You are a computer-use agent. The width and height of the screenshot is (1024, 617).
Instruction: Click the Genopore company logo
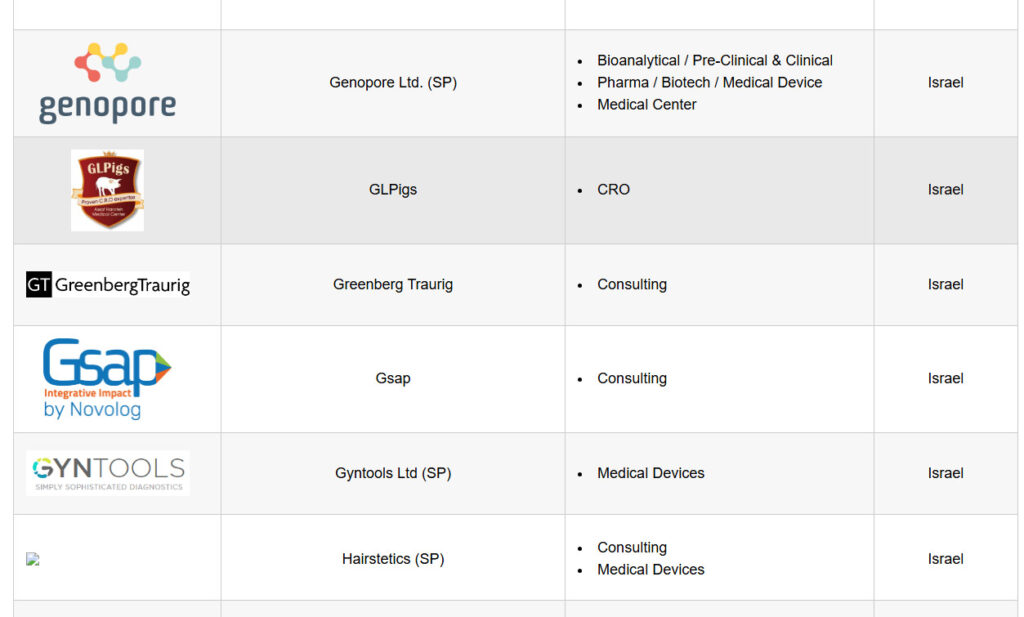point(108,83)
